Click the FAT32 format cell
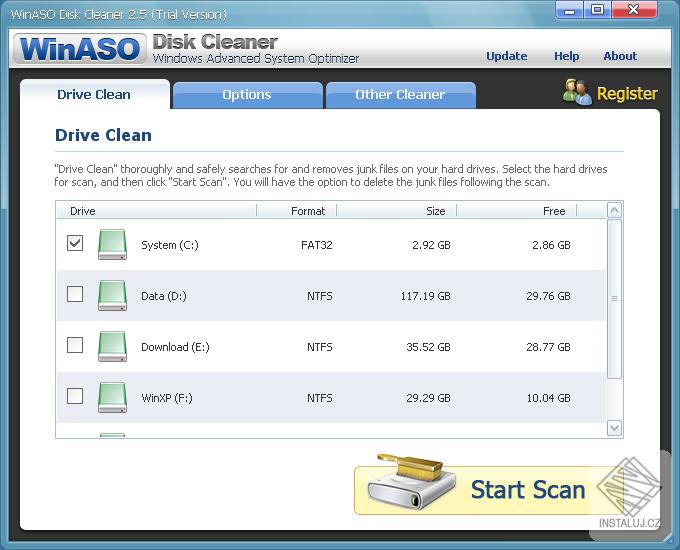This screenshot has width=680, height=550. 317,245
